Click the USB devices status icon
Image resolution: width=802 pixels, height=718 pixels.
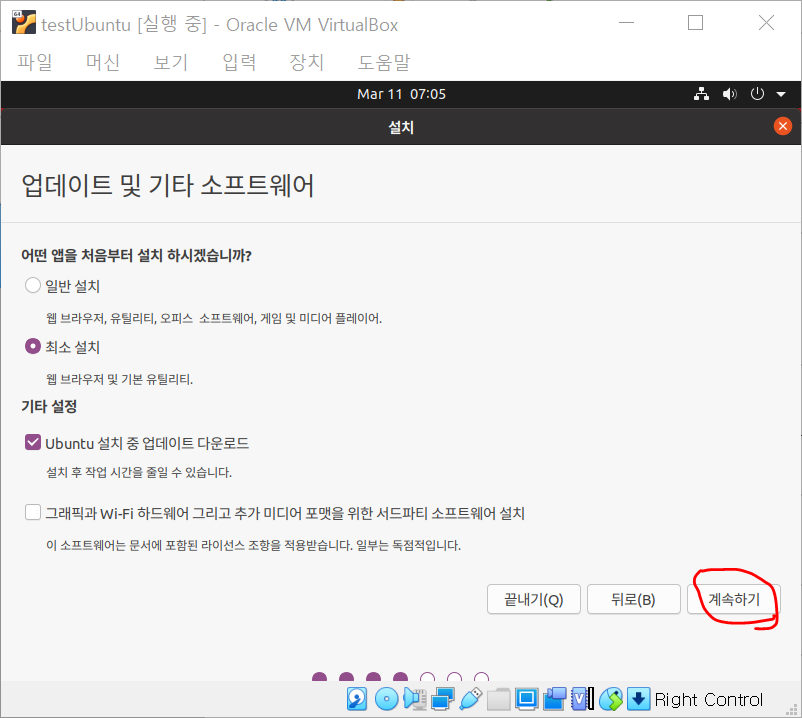471,699
